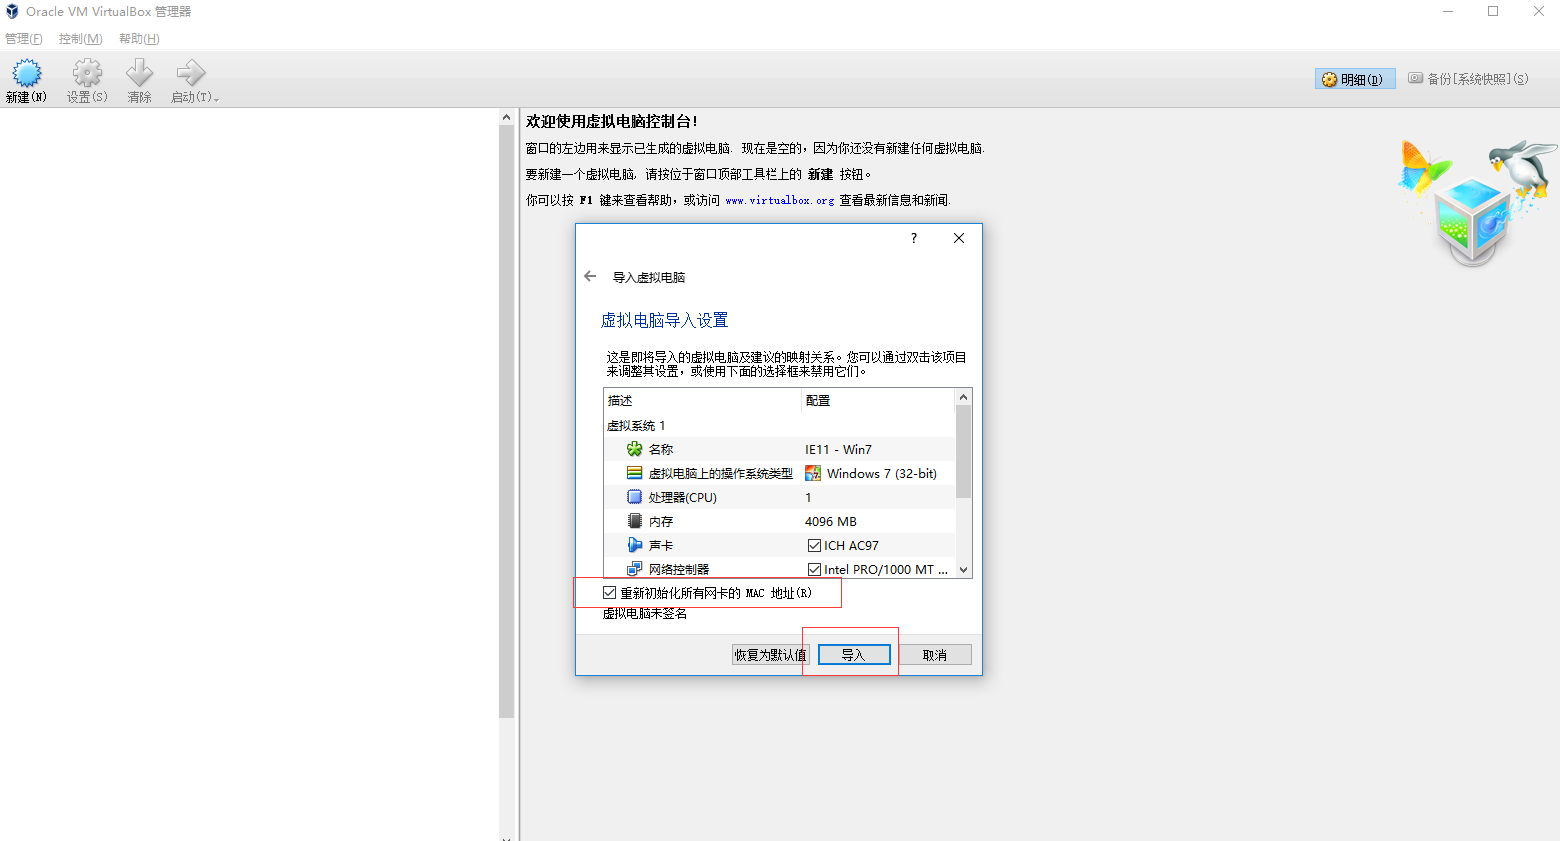This screenshot has height=841, width=1560.
Task: Click the memory chip icon beside 内存
Action: pos(634,521)
